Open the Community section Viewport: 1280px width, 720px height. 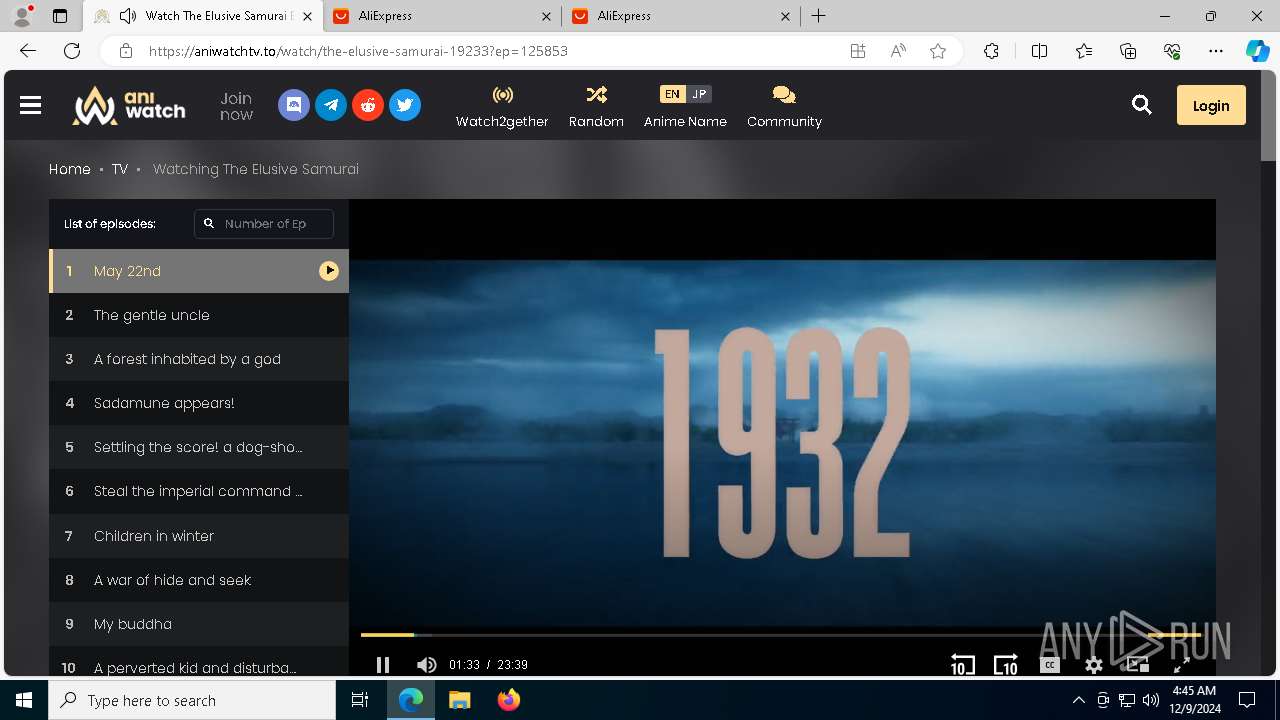point(784,106)
